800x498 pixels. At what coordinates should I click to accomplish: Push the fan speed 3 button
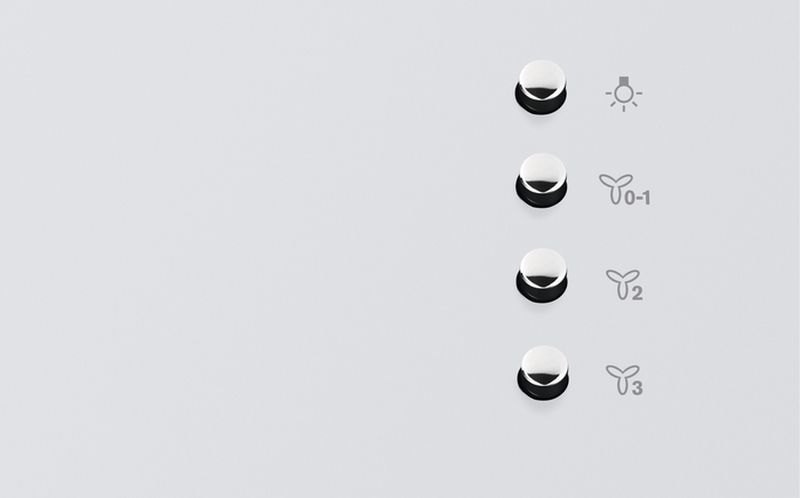point(543,373)
